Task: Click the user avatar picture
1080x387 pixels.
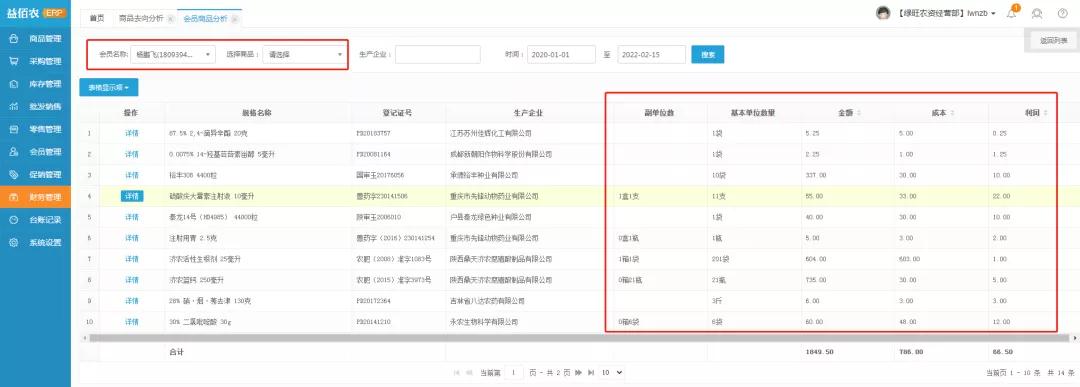Action: point(883,13)
